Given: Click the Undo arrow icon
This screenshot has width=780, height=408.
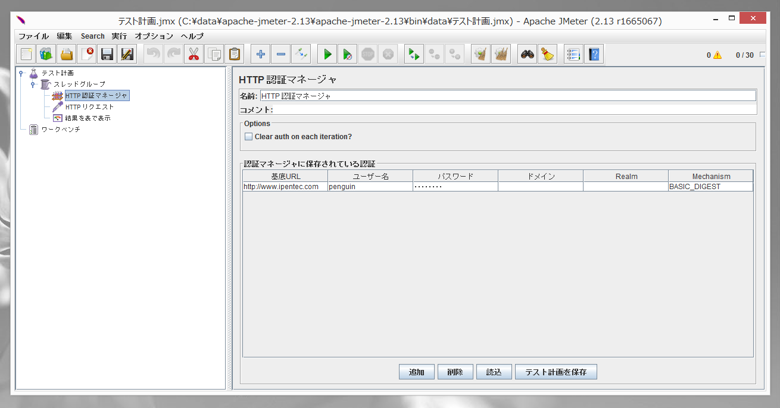Looking at the screenshot, I should [x=153, y=54].
